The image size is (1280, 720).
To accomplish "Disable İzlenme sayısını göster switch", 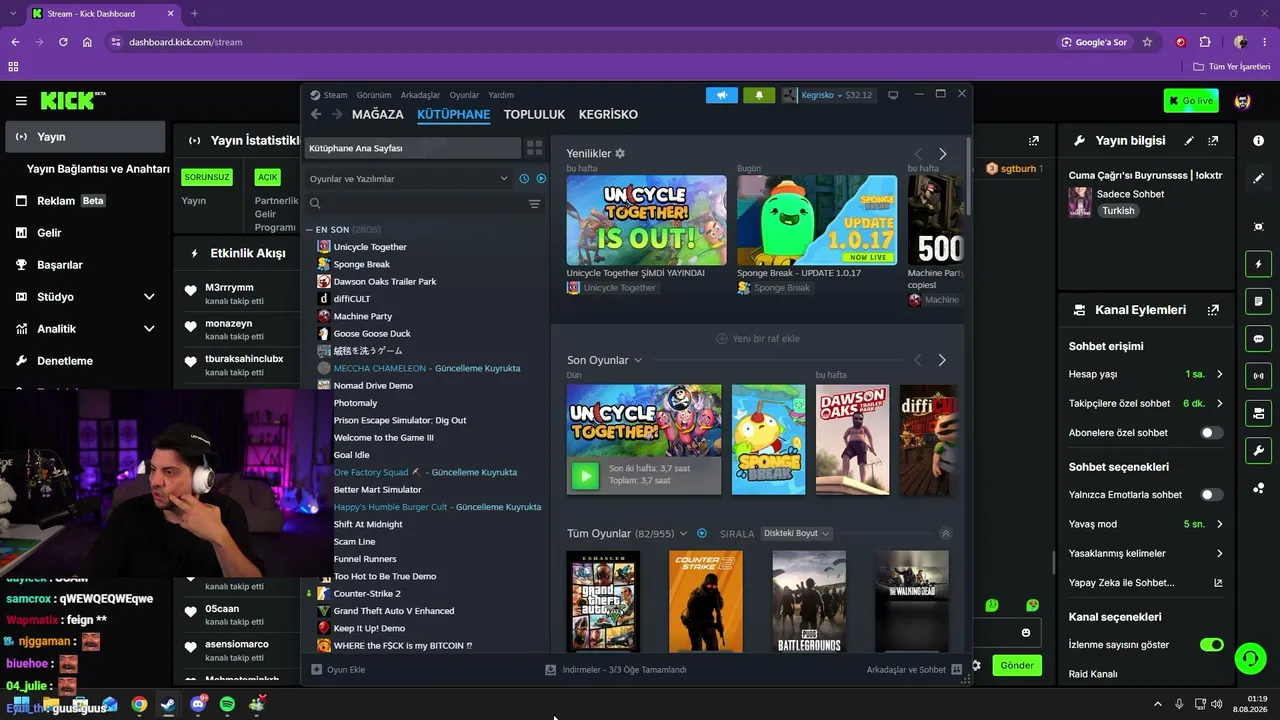I will click(1212, 645).
